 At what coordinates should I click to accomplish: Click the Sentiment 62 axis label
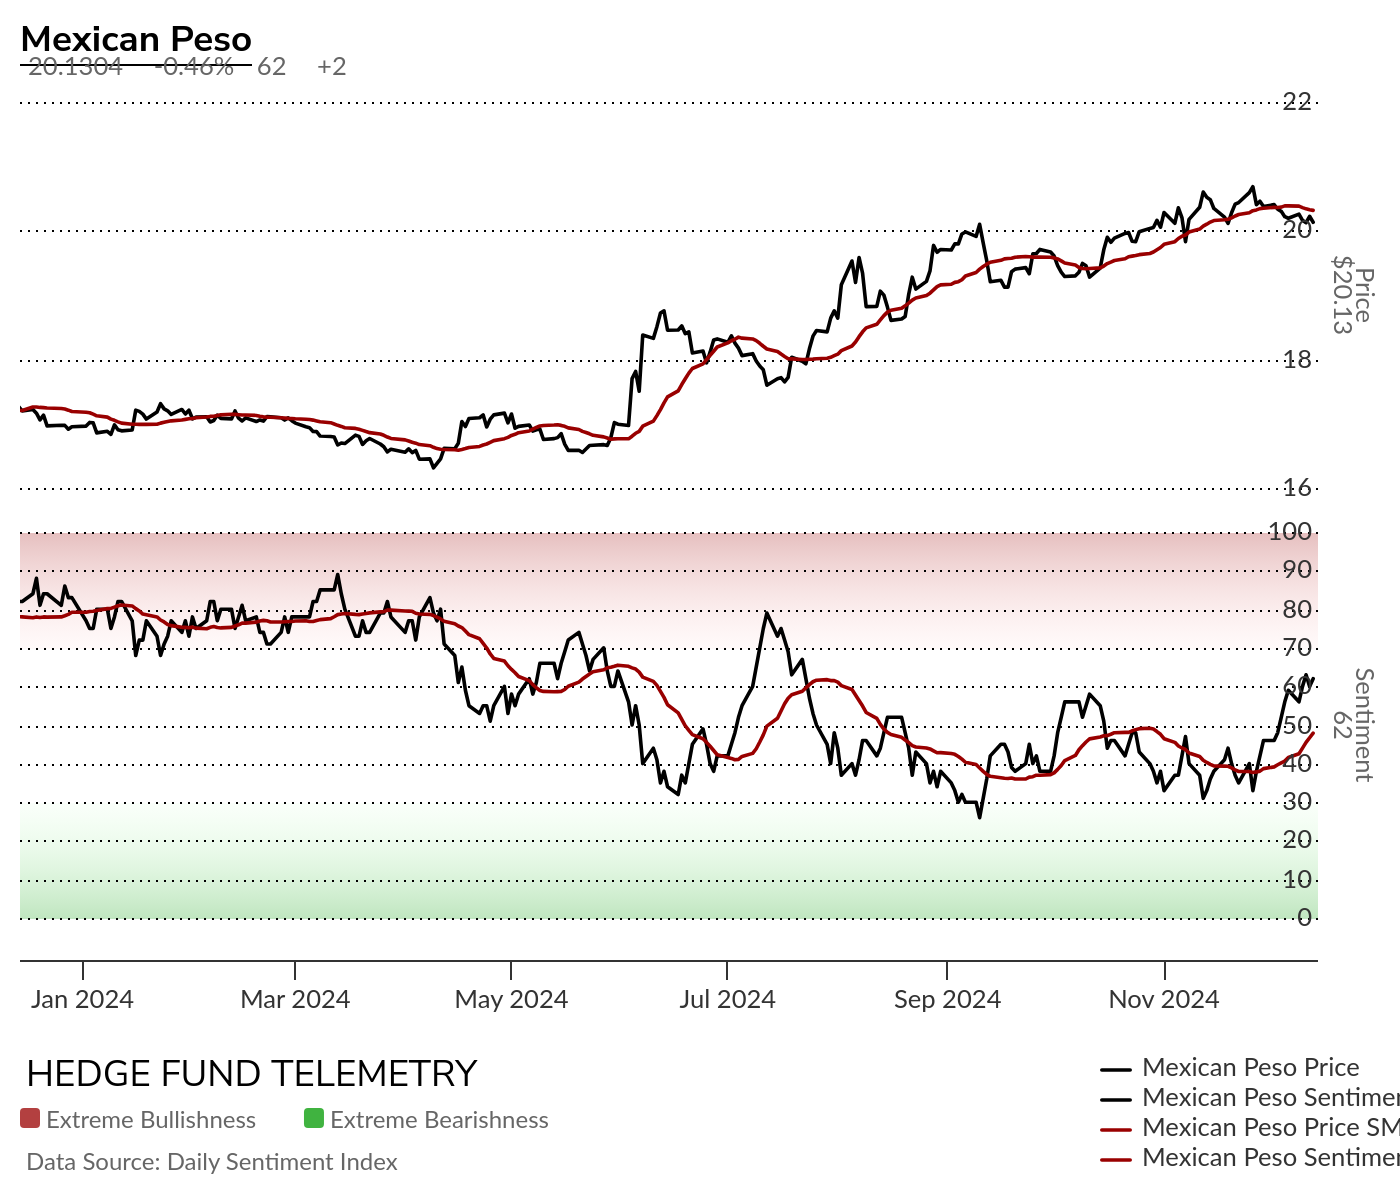[1352, 725]
